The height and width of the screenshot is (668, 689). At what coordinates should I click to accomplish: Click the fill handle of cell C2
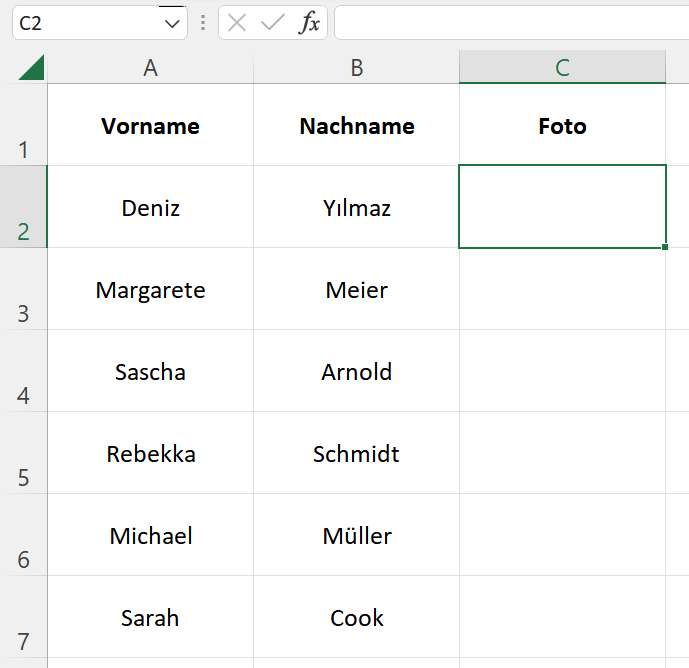coord(665,247)
